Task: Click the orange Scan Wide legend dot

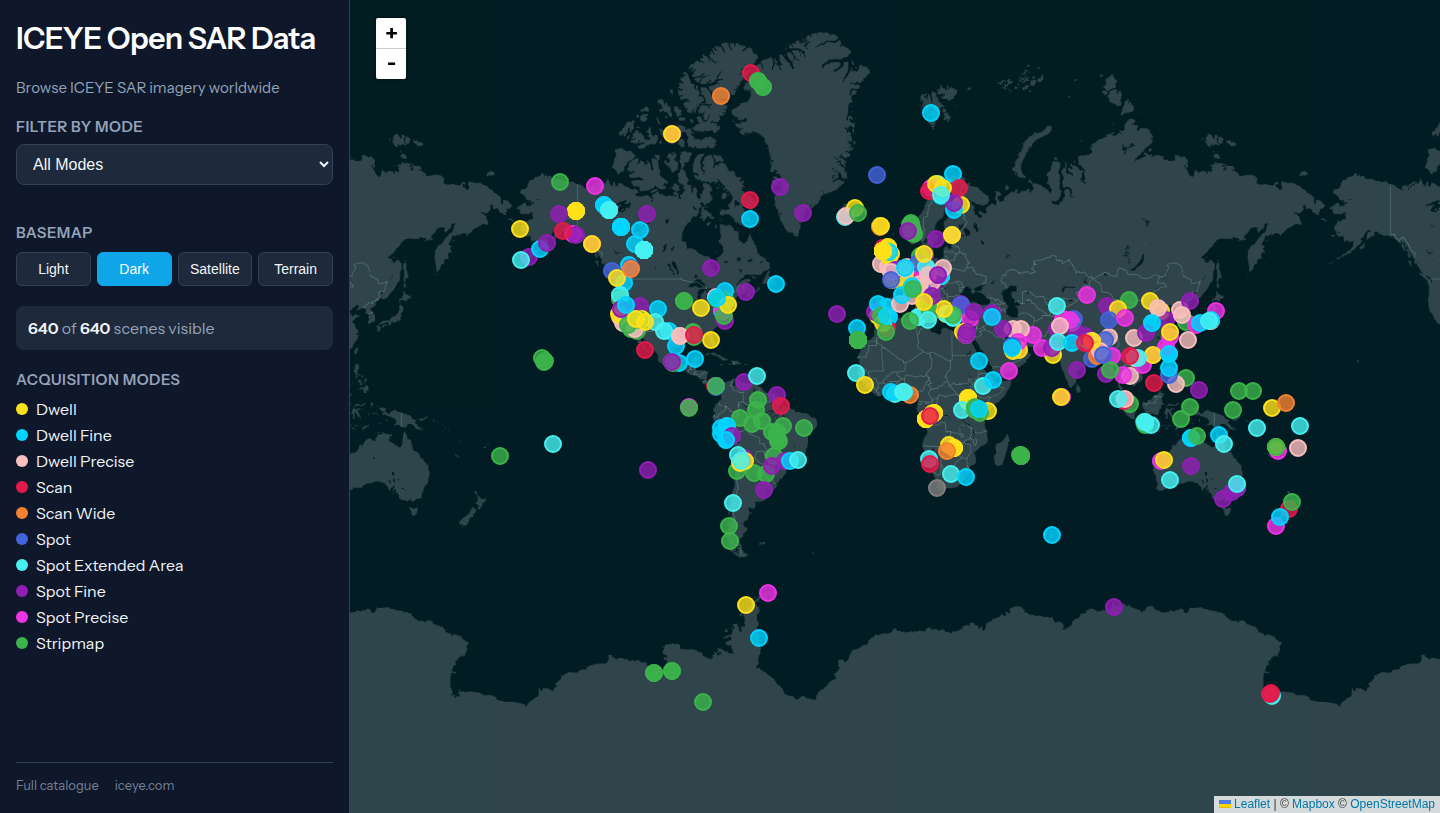Action: point(22,513)
